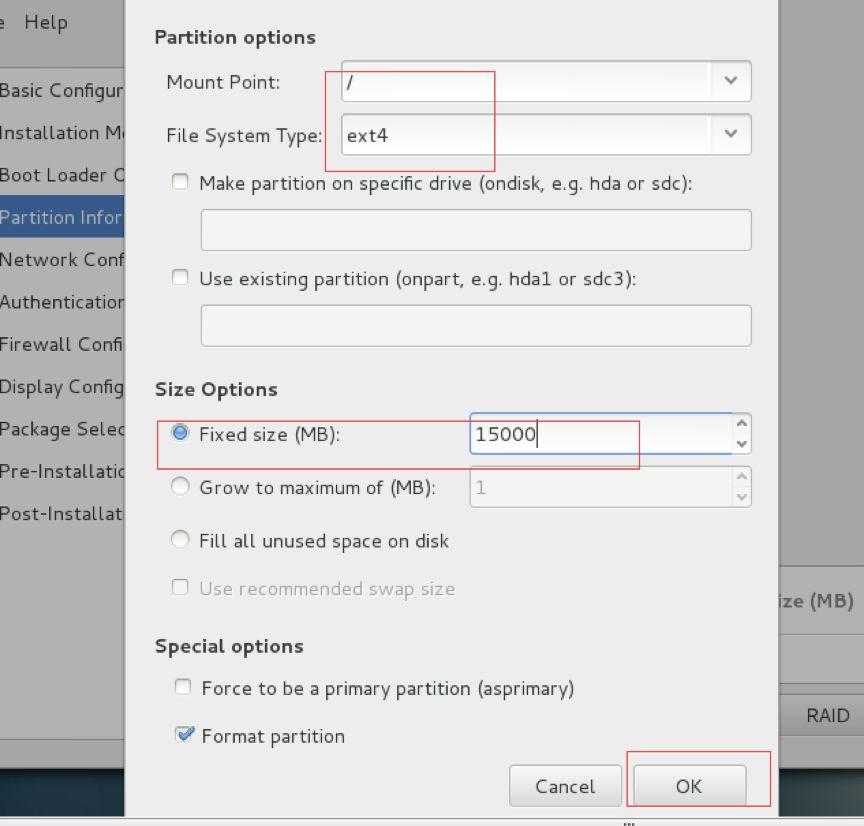Decrease Fixed size value with down arrow
Image resolution: width=864 pixels, height=826 pixels.
(741, 444)
